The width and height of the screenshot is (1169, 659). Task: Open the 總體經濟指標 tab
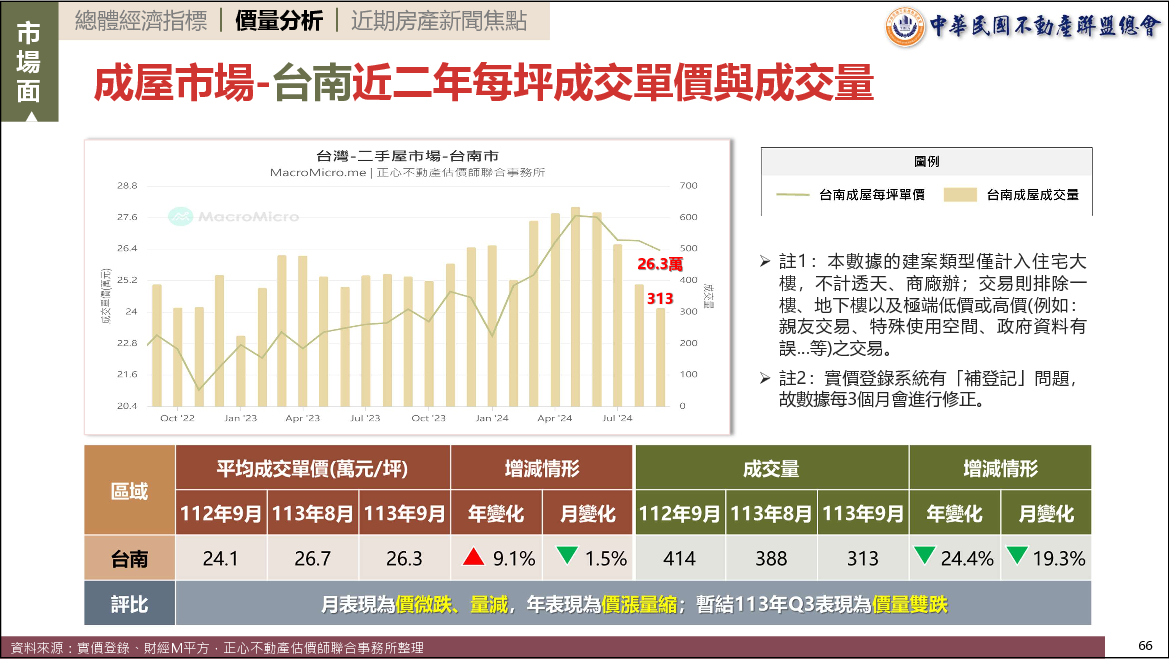(141, 22)
